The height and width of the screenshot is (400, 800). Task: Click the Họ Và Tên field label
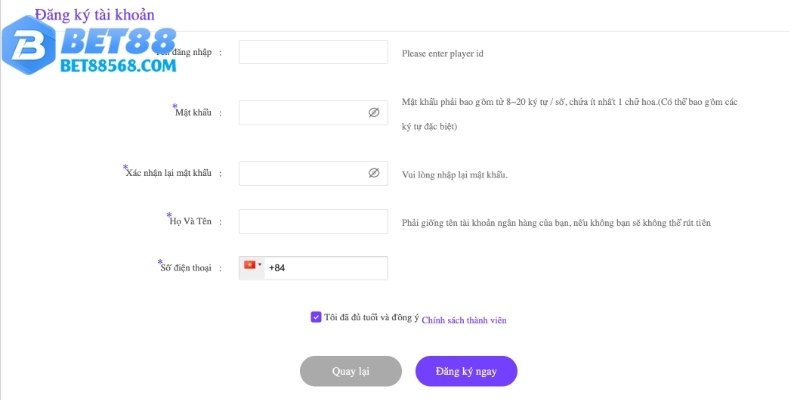point(190,221)
